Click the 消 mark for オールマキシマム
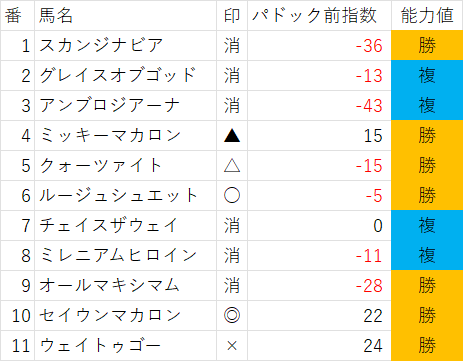This screenshot has width=463, height=361. [232, 286]
